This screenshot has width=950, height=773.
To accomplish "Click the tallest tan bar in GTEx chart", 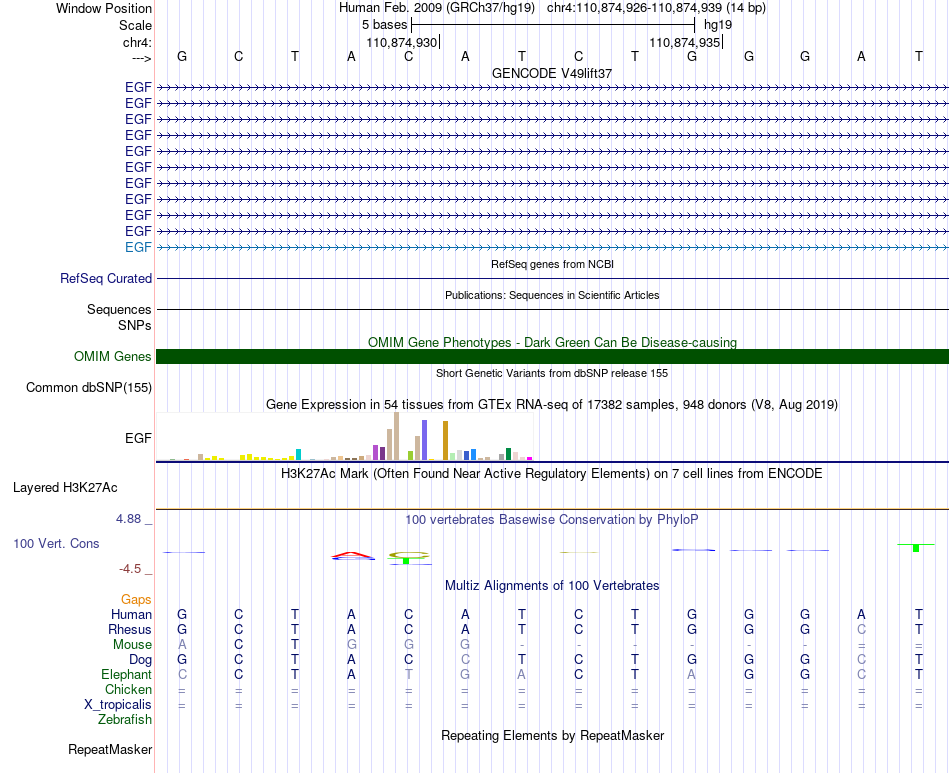I will point(396,436).
